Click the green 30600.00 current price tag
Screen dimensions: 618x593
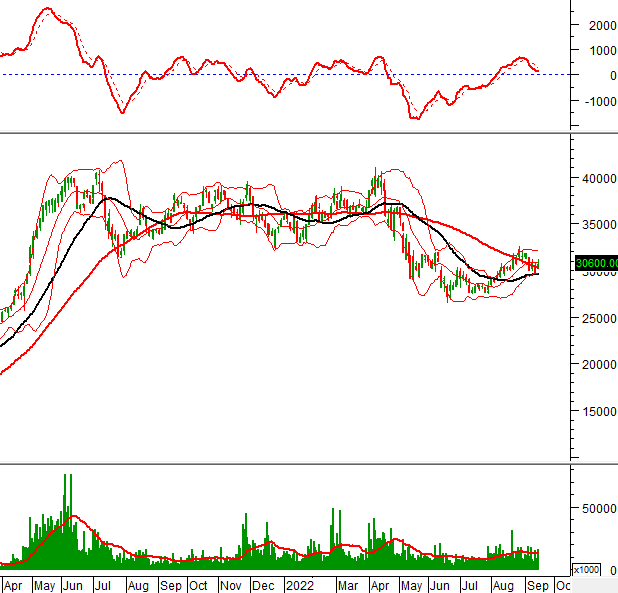pyautogui.click(x=594, y=264)
